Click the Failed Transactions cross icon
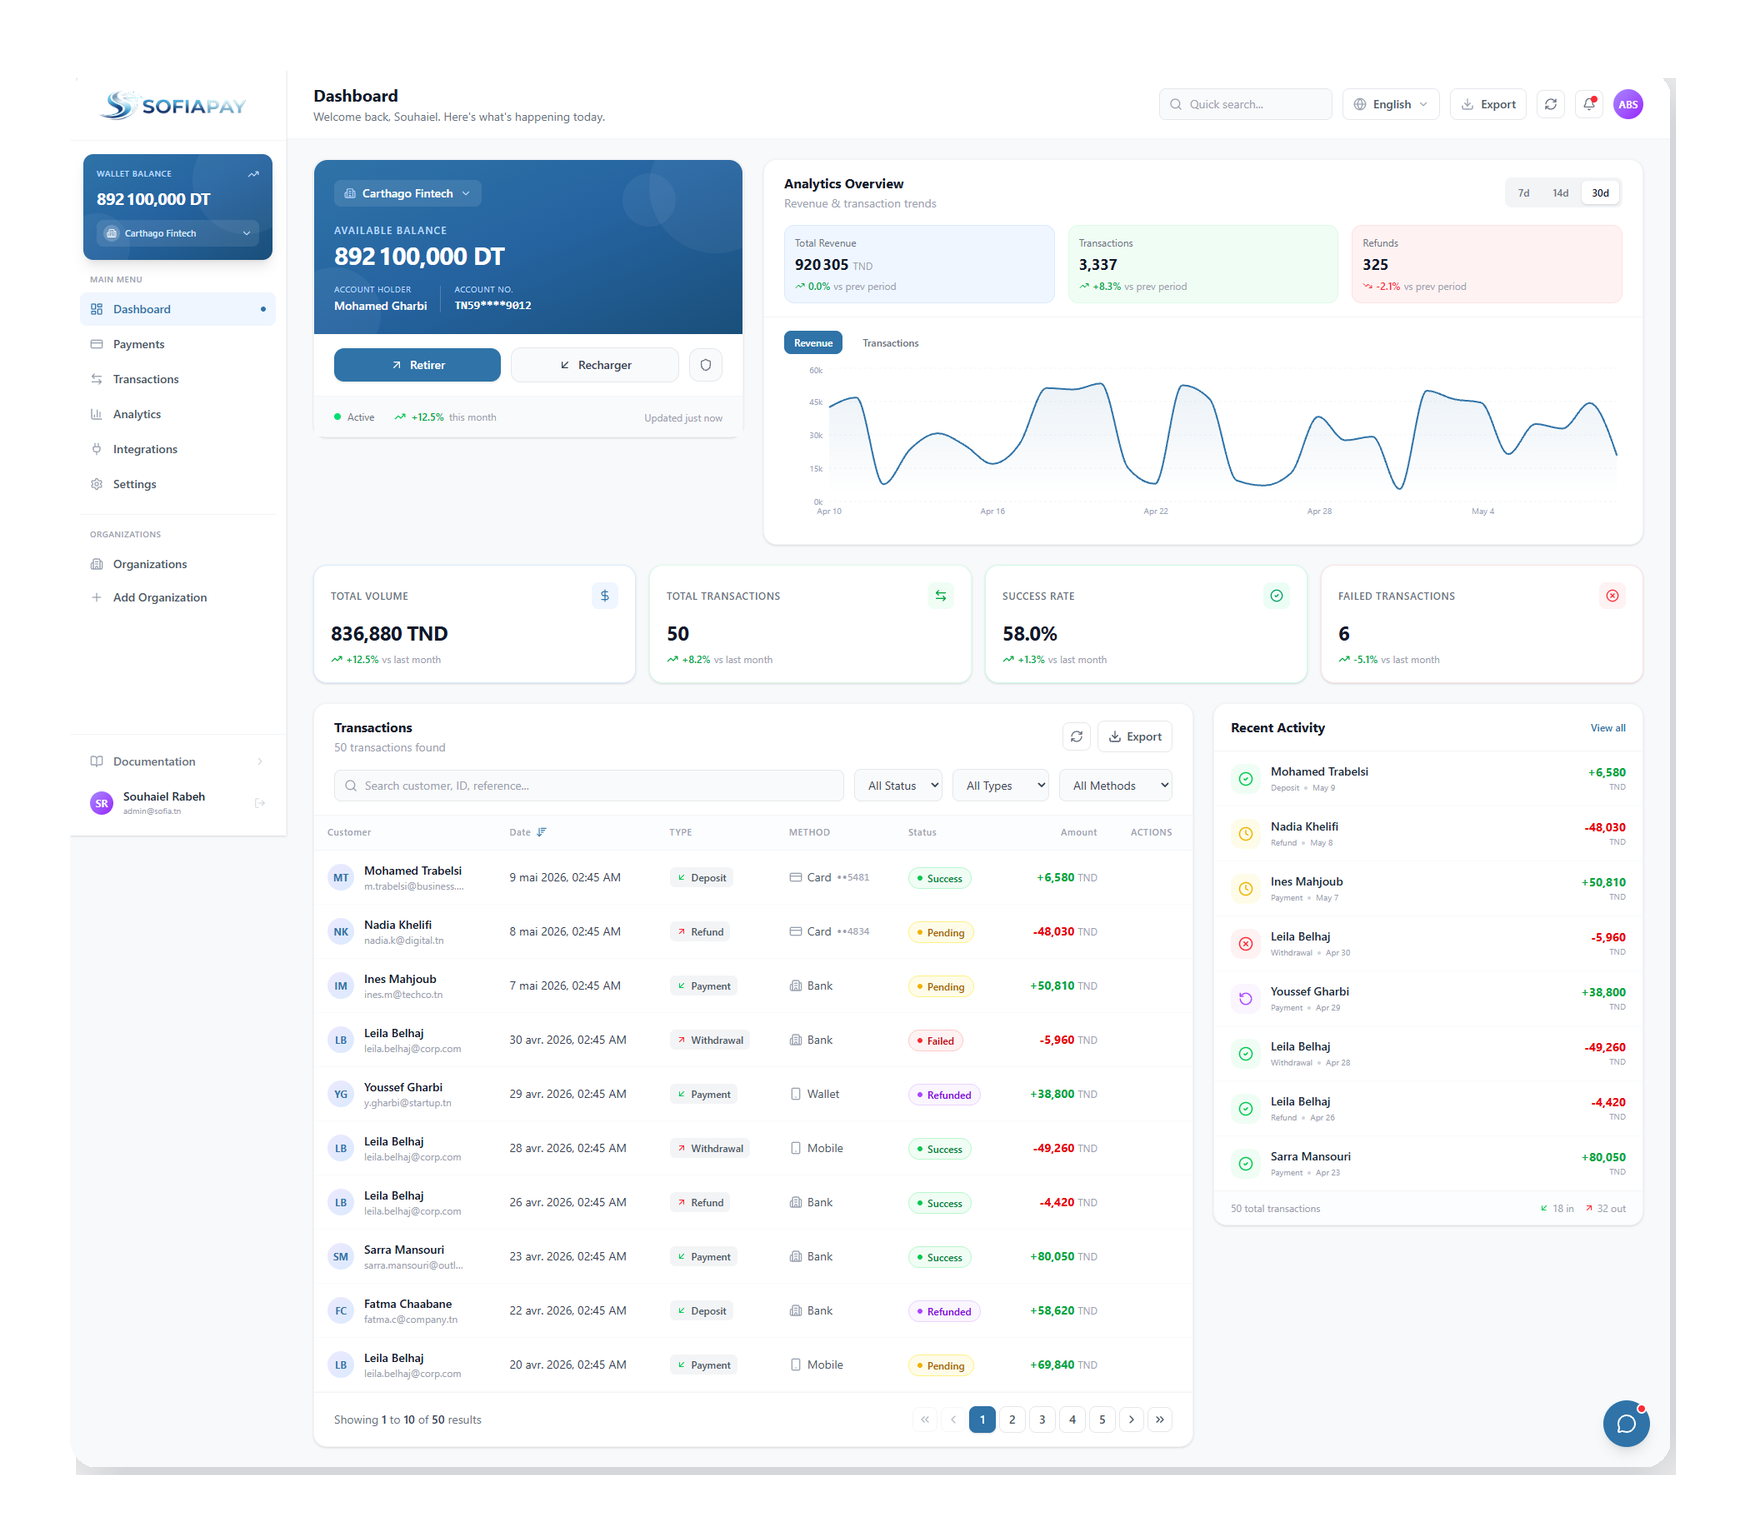Viewport: 1740px width, 1537px height. pyautogui.click(x=1613, y=596)
